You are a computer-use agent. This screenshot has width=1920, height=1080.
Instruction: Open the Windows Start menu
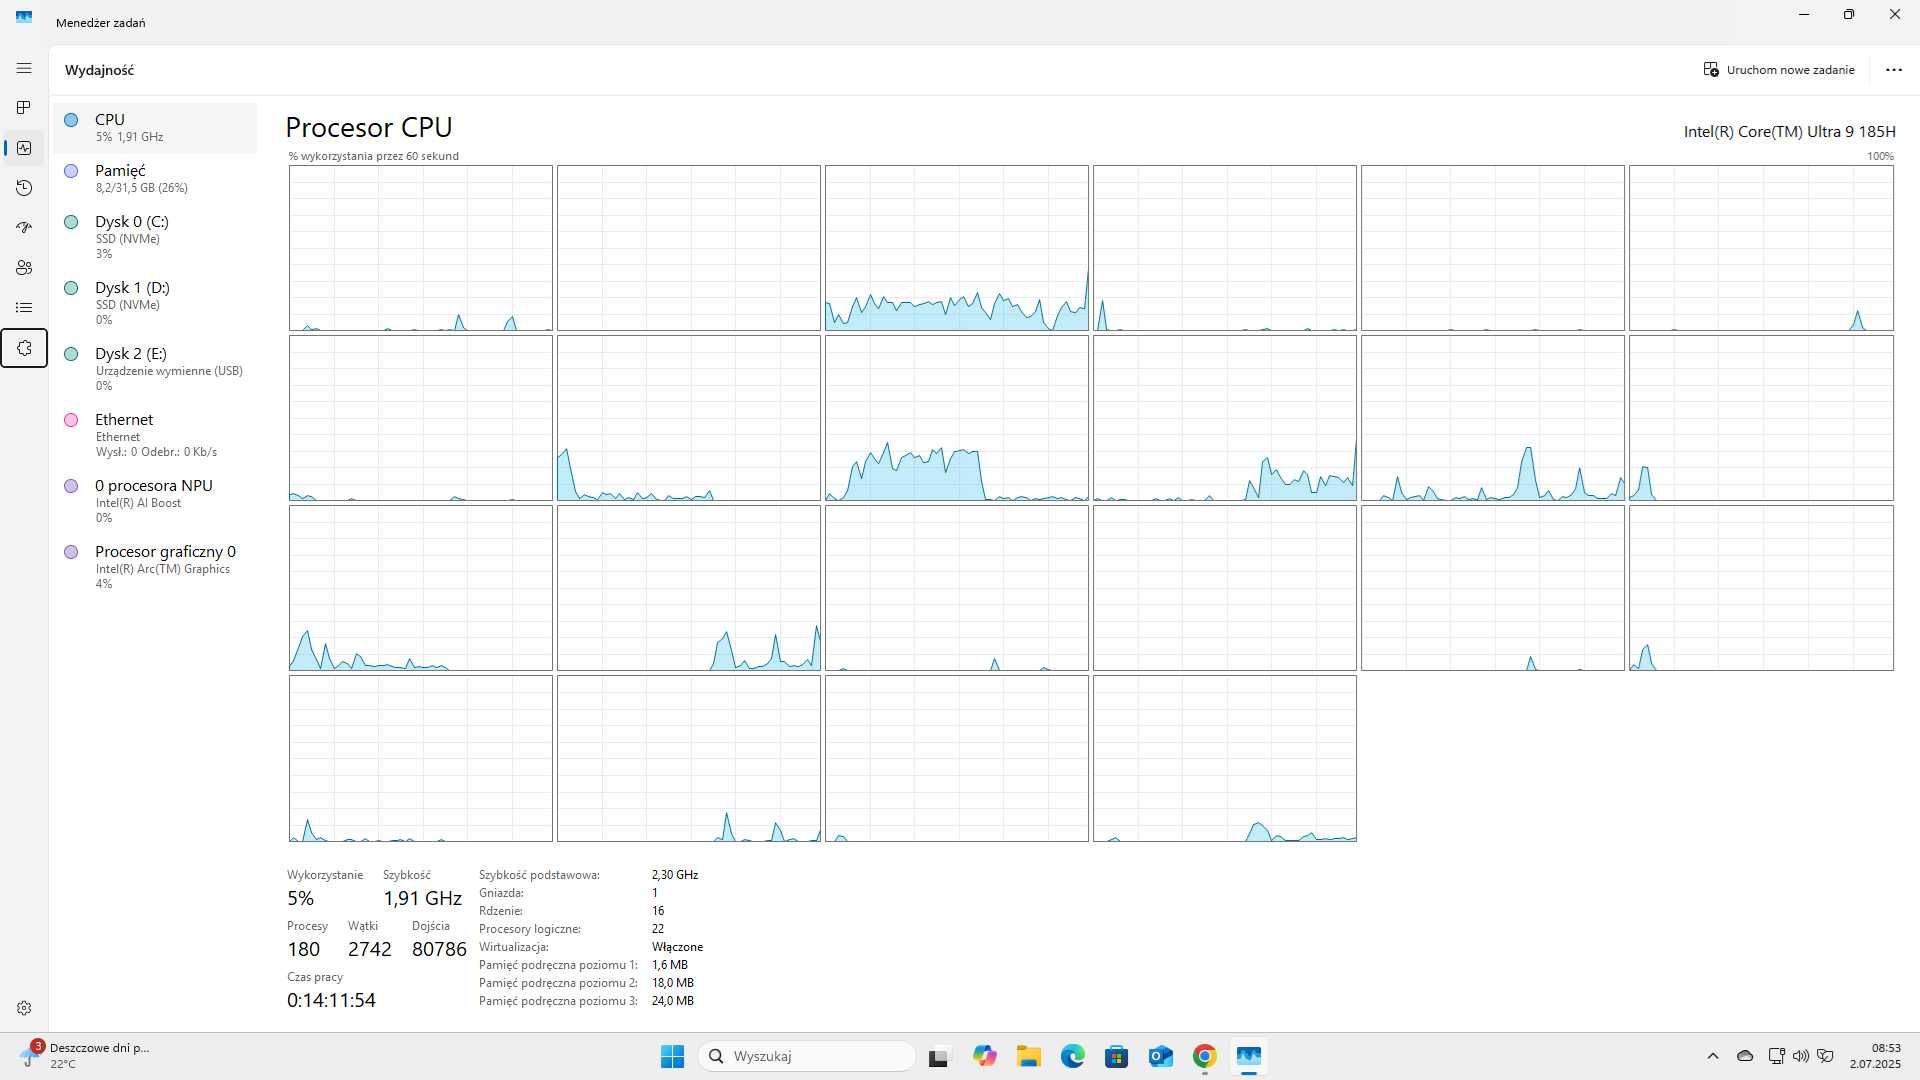click(x=672, y=1056)
